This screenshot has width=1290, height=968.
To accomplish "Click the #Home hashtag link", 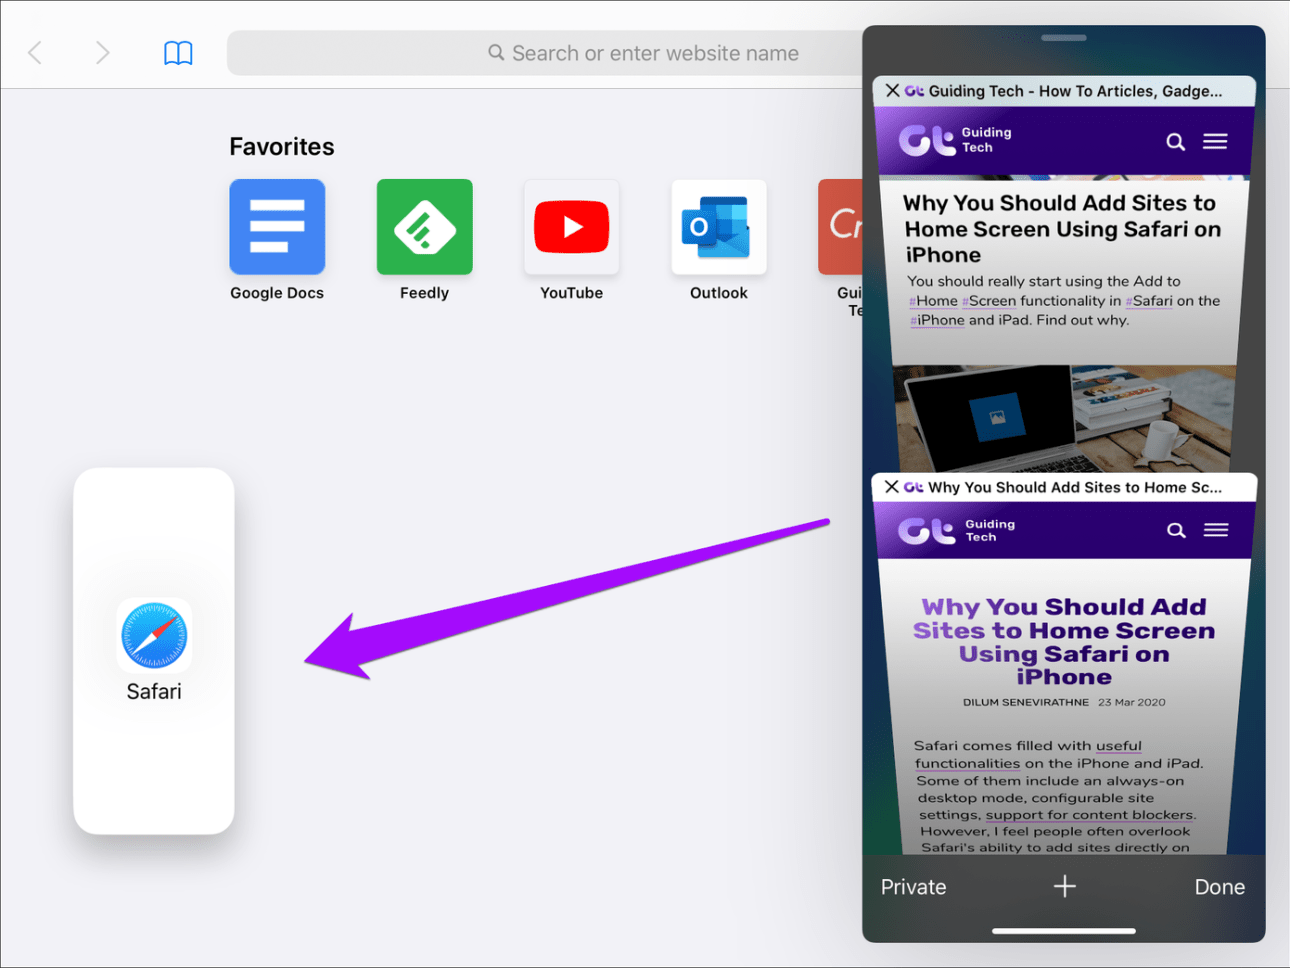I will pos(933,301).
